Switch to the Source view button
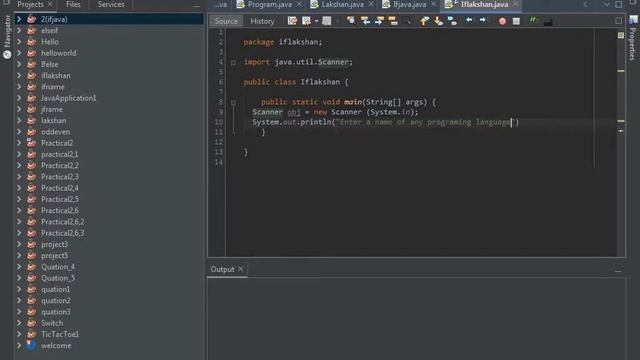The image size is (640, 360). tap(226, 21)
